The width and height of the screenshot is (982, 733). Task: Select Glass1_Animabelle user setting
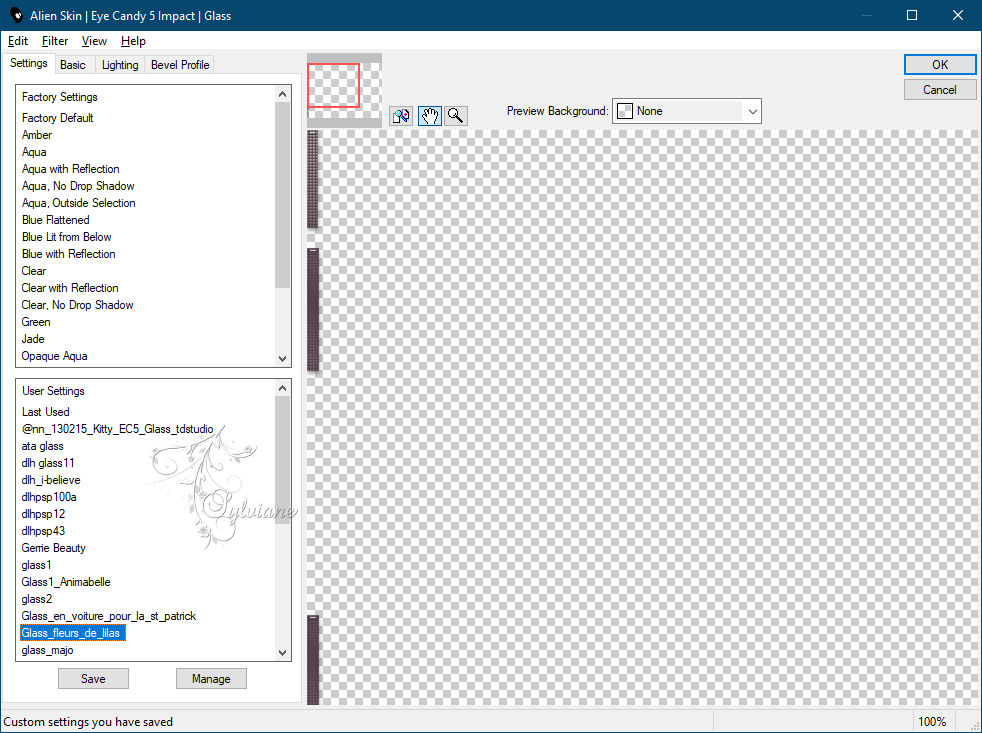(66, 581)
